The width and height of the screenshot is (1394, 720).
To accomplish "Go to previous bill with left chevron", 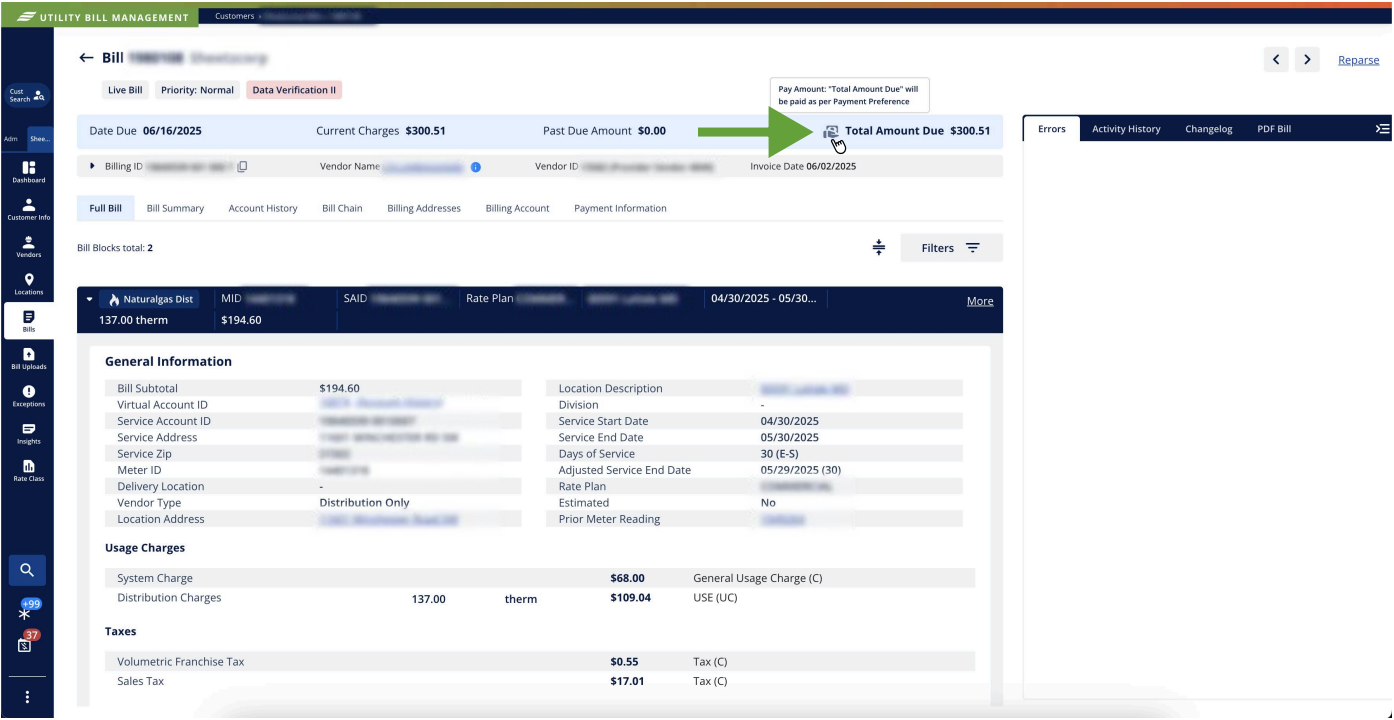I will tap(1277, 60).
